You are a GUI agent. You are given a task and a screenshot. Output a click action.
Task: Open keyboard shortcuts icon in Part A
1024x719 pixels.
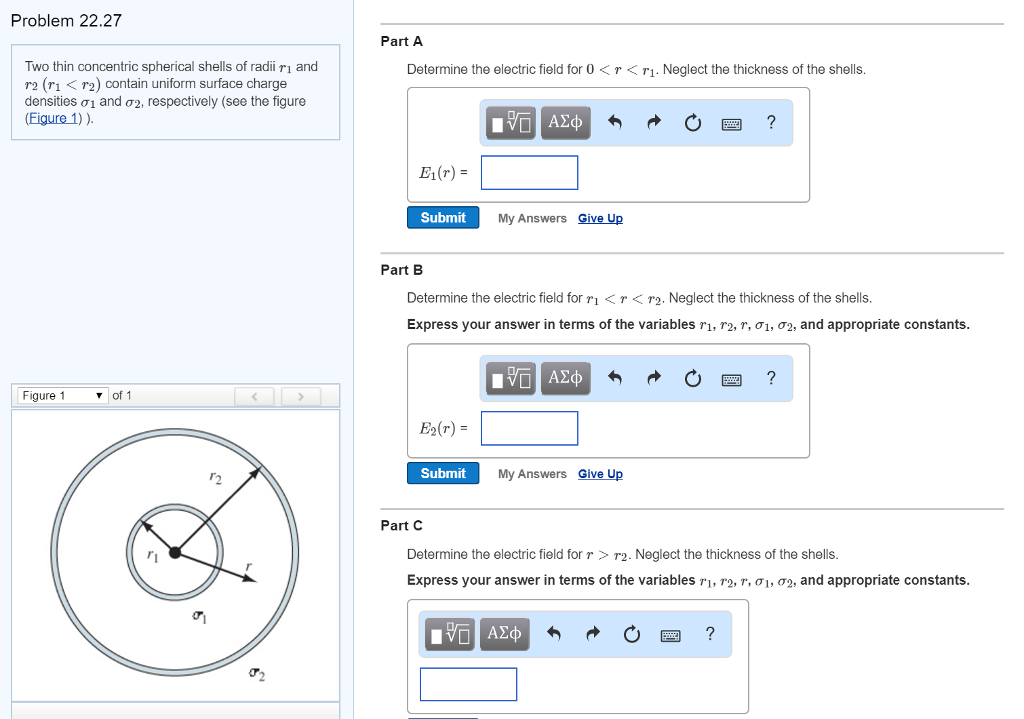[x=732, y=123]
